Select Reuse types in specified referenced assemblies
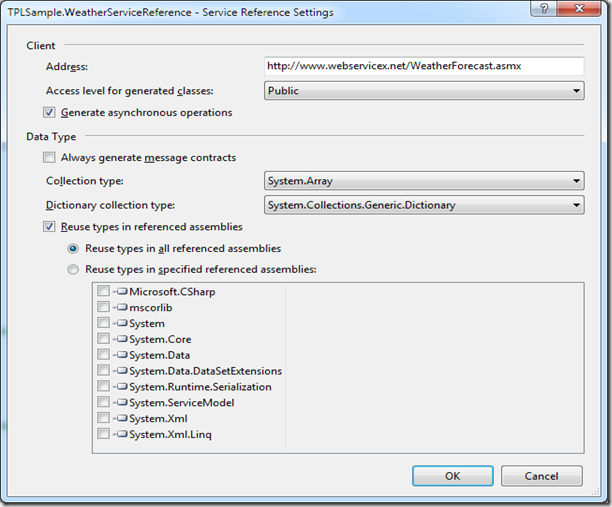 click(x=73, y=269)
